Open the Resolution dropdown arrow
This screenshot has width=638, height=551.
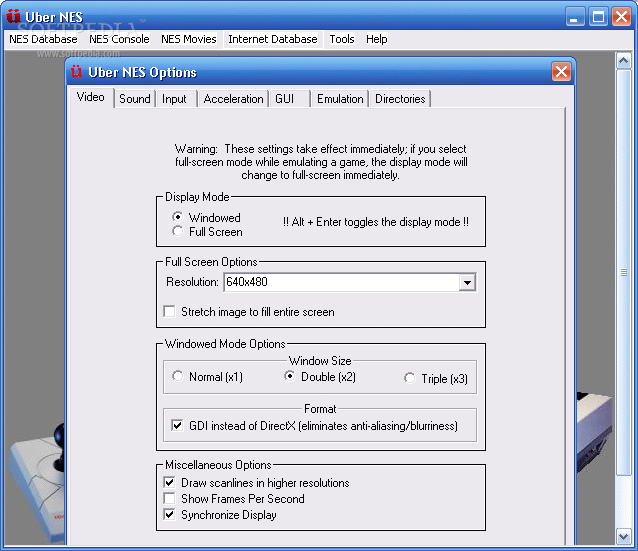[468, 282]
